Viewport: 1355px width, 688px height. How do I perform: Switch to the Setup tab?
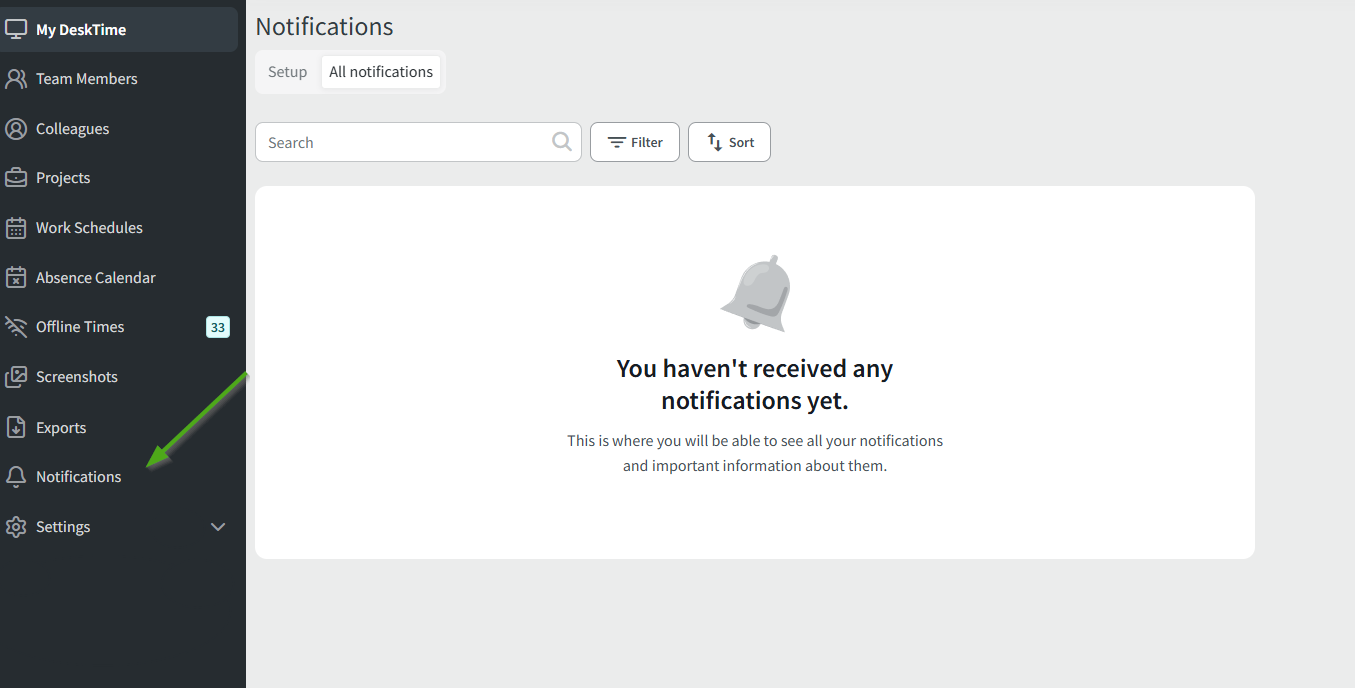[287, 72]
